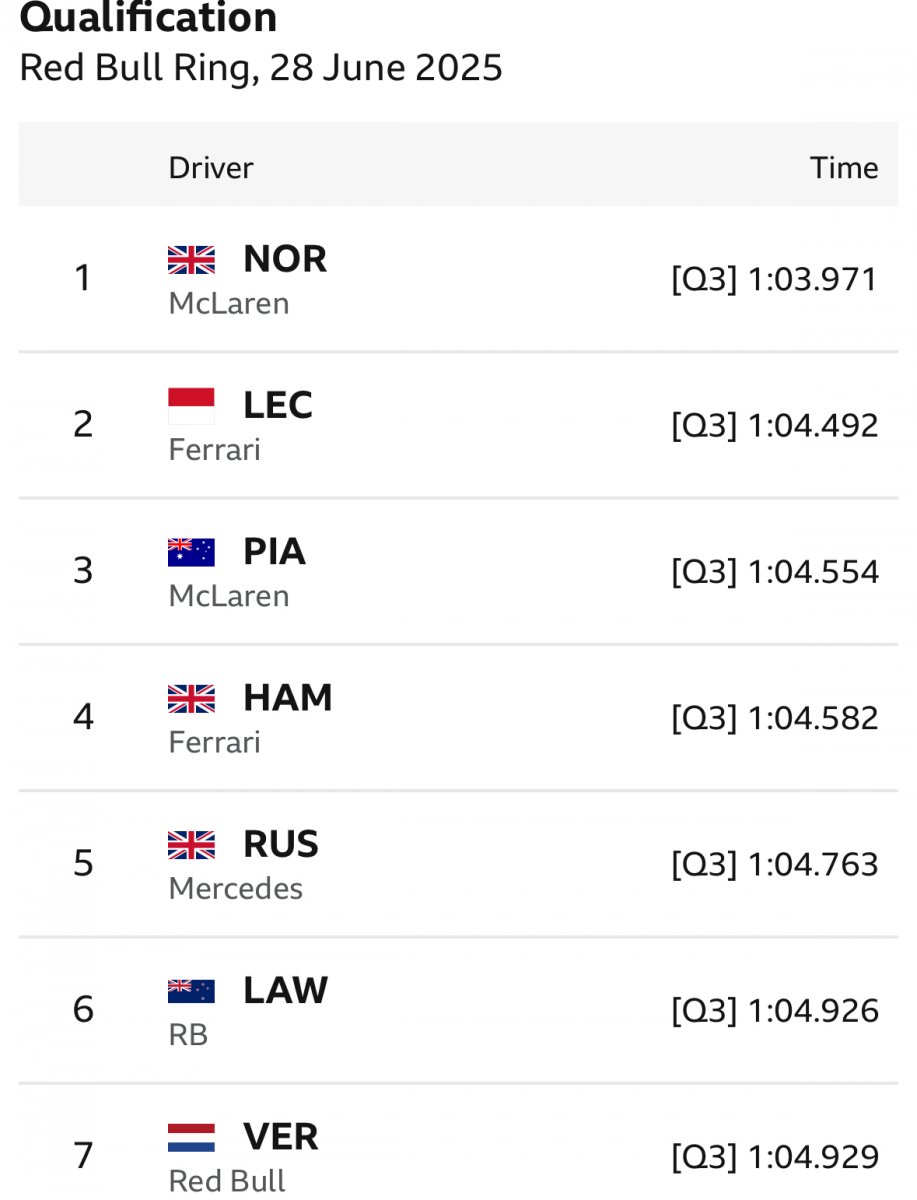Click the Australian flag beside PIA
Screen dimensions: 917x1200
(191, 552)
